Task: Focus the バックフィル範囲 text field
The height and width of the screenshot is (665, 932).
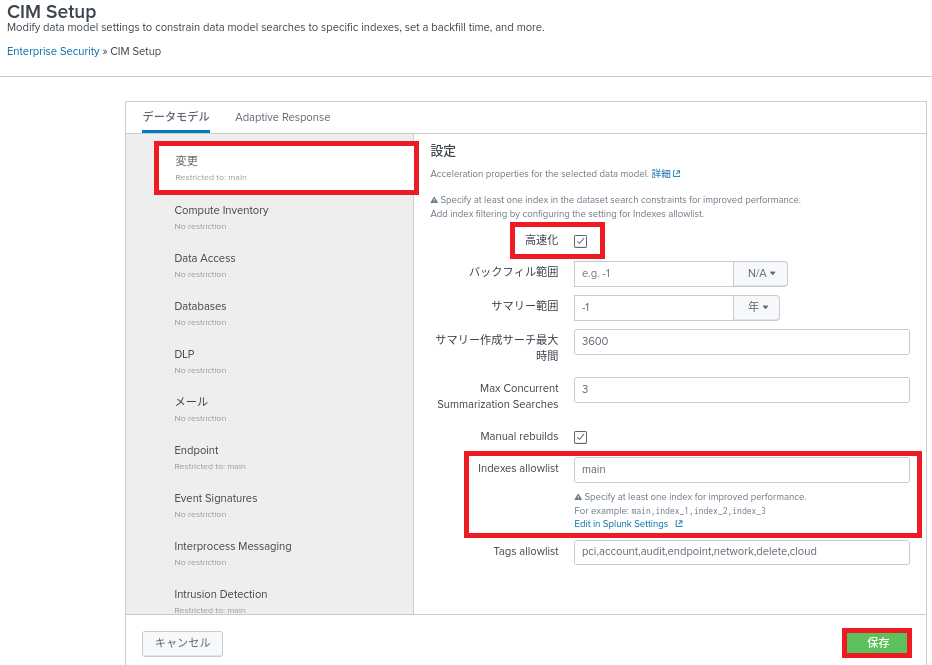Action: [653, 274]
